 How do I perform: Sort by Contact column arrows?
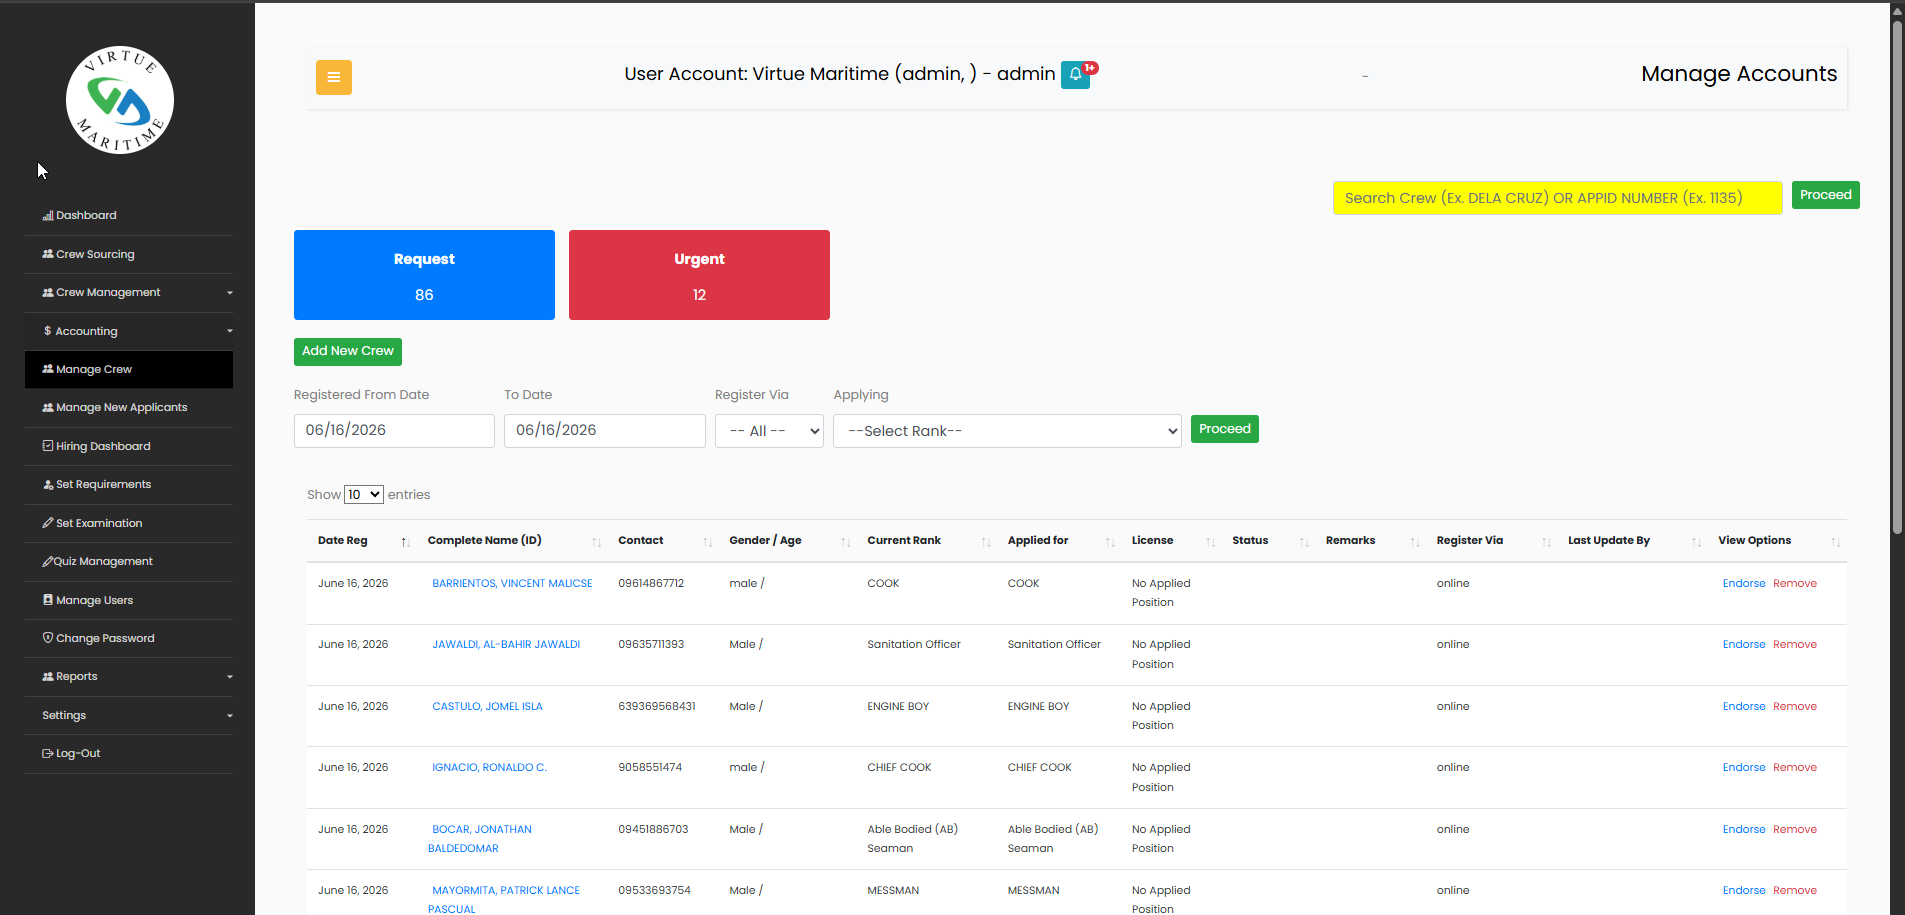click(707, 541)
